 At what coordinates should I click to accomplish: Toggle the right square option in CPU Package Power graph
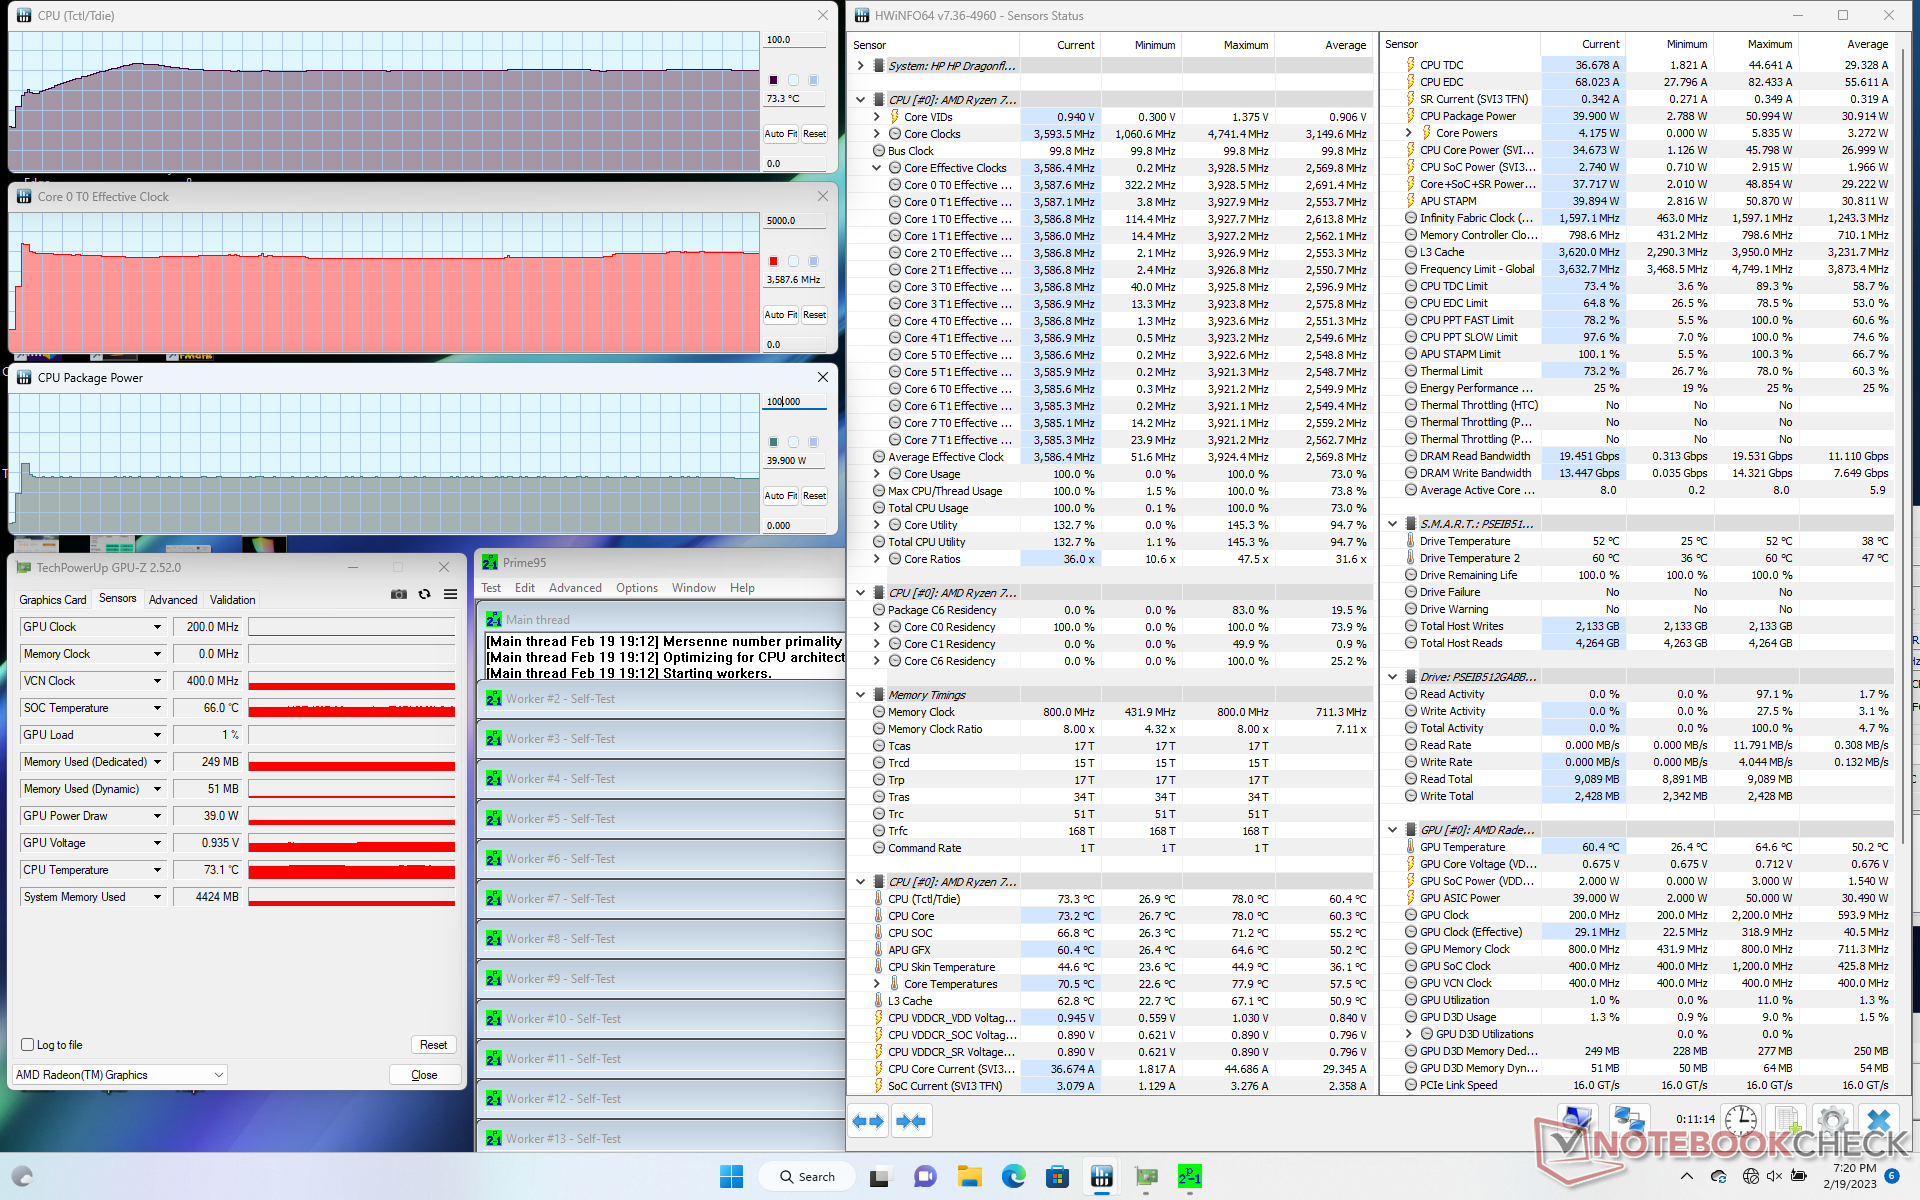tap(813, 442)
